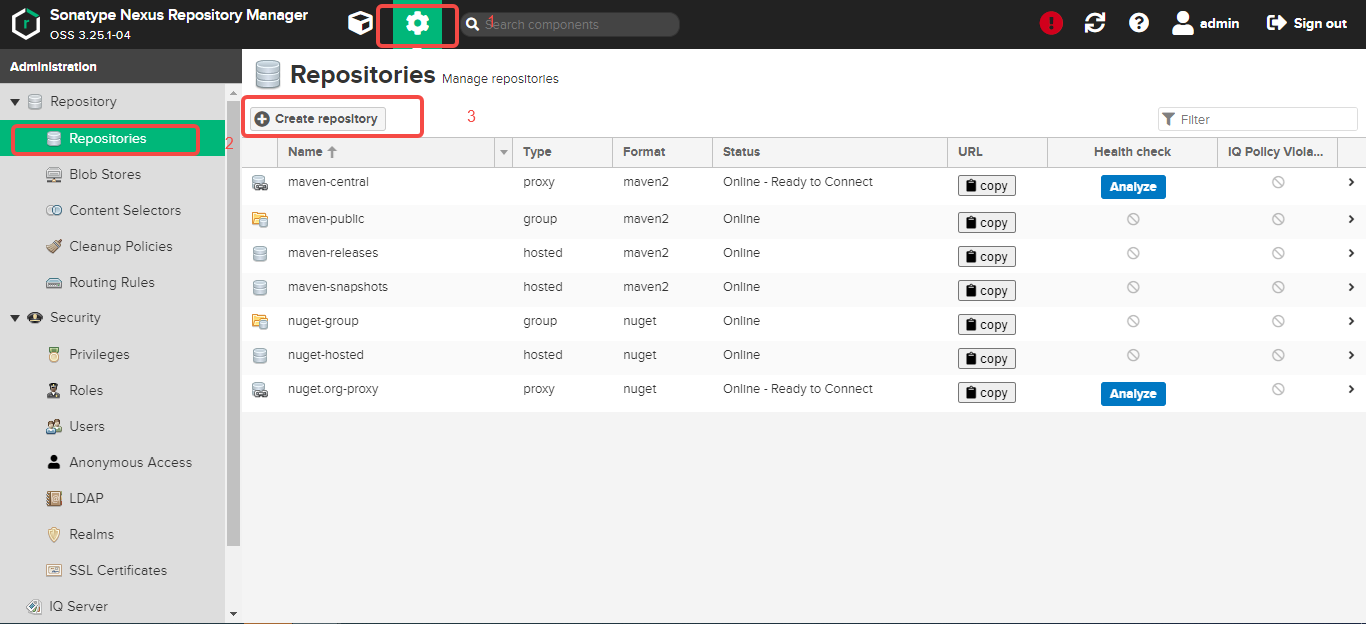Click the IQ Policy Violations column header
This screenshot has height=624, width=1366.
pyautogui.click(x=1277, y=152)
